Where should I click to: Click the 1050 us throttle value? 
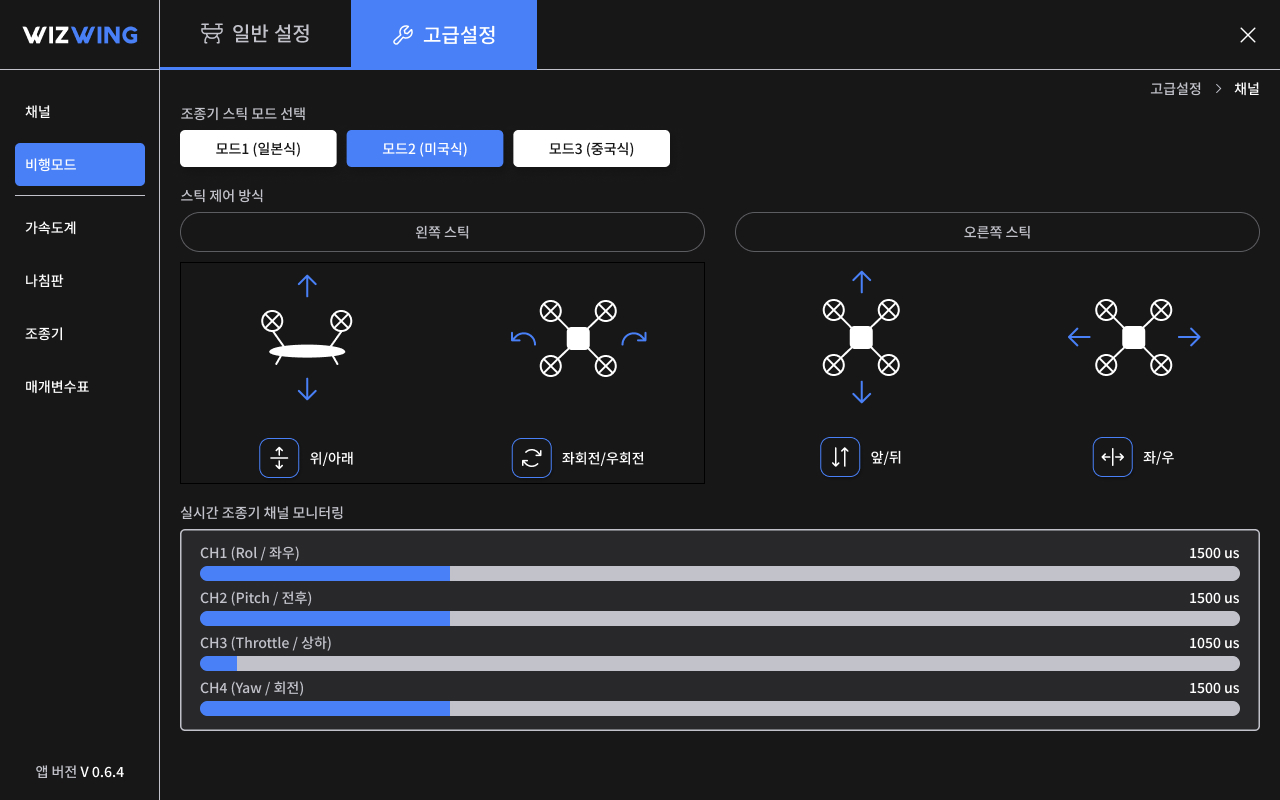[x=1214, y=643]
